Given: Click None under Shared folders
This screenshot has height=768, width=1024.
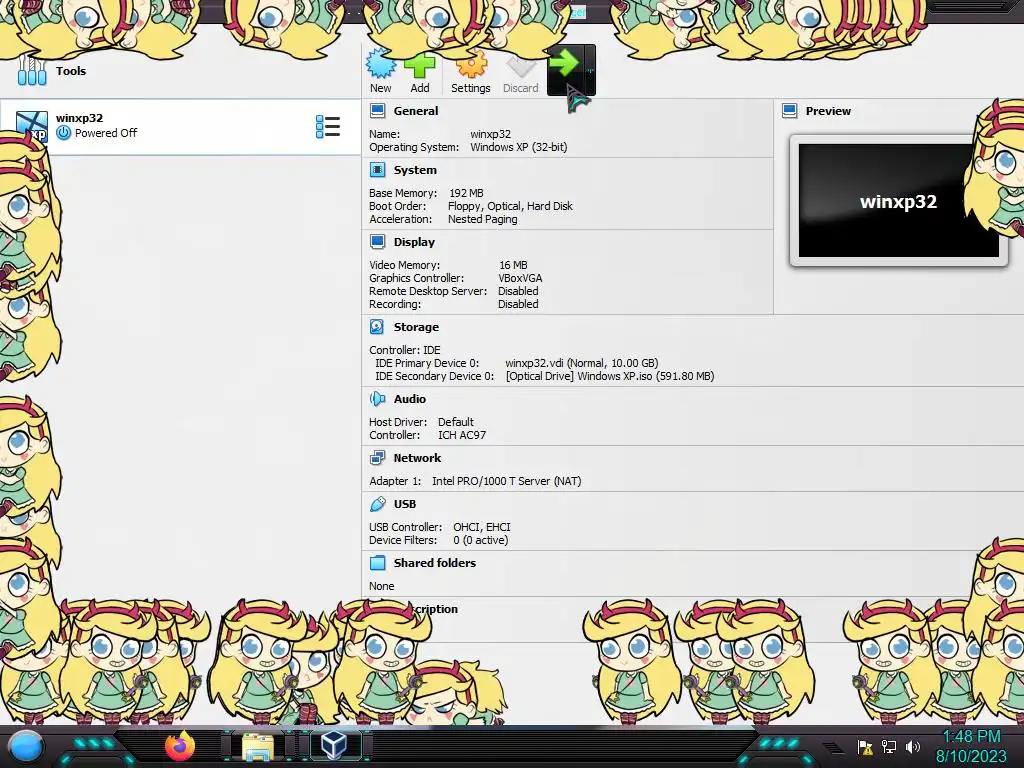Looking at the screenshot, I should pos(381,586).
